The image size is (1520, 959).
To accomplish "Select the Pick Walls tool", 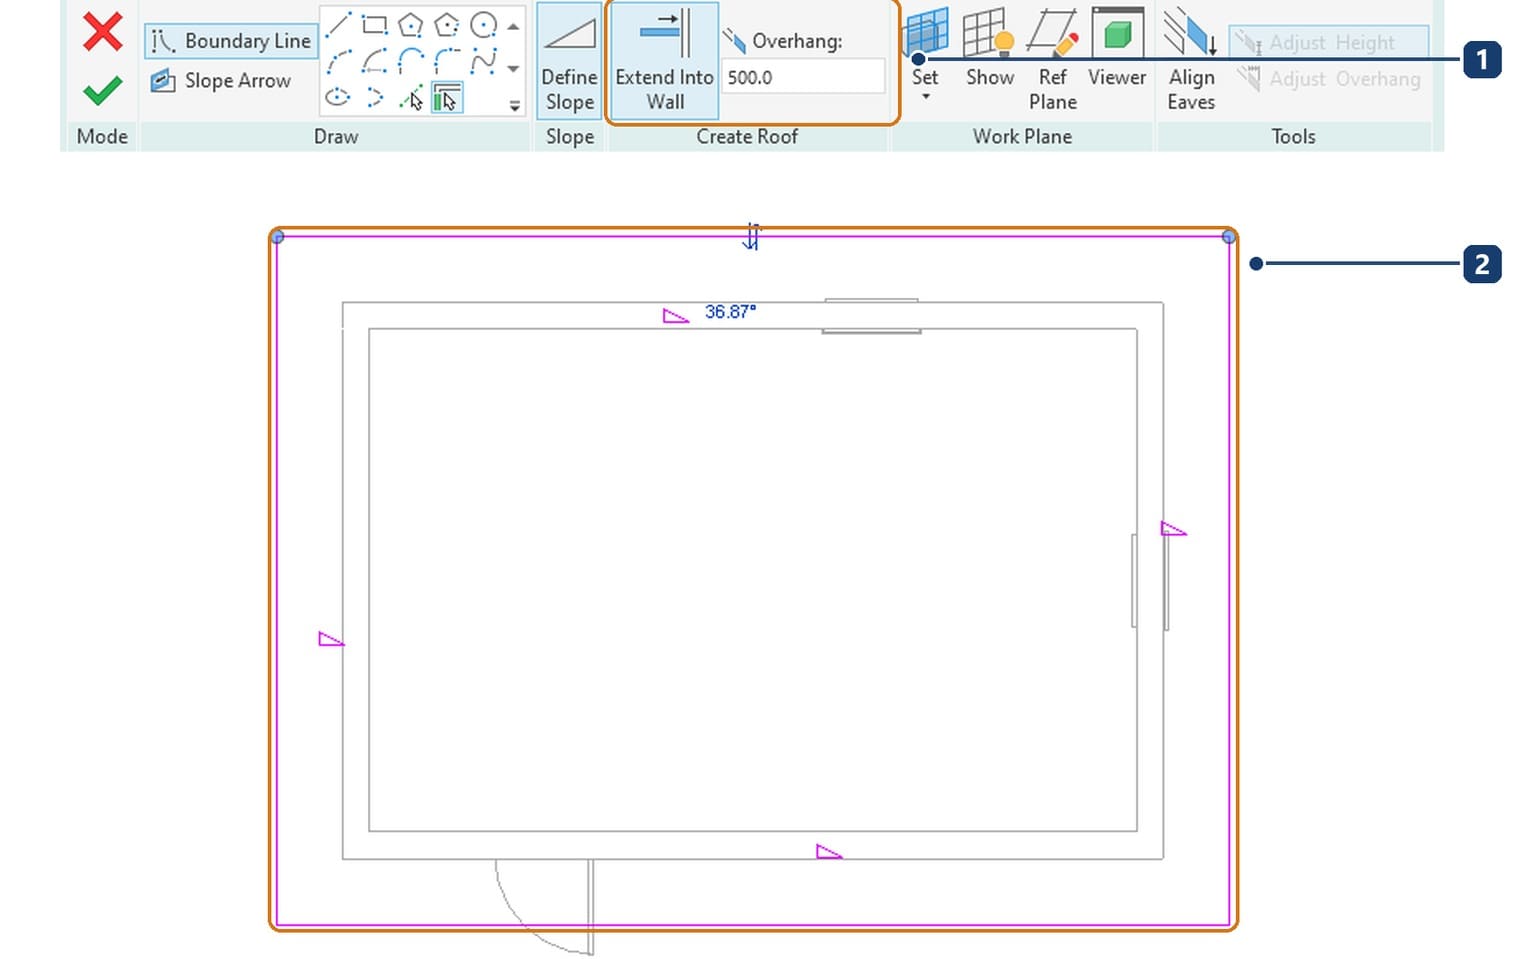I will [x=446, y=98].
